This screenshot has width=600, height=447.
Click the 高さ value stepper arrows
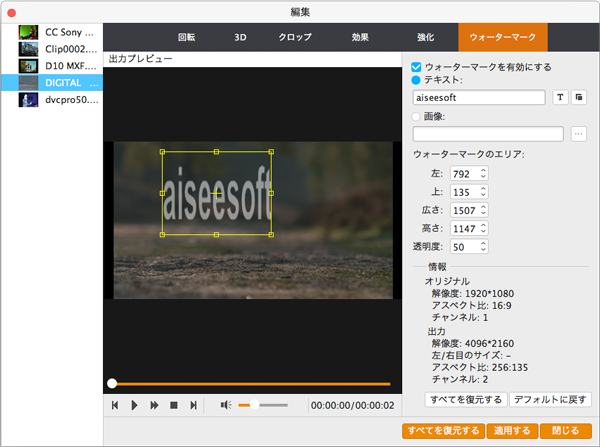483,228
